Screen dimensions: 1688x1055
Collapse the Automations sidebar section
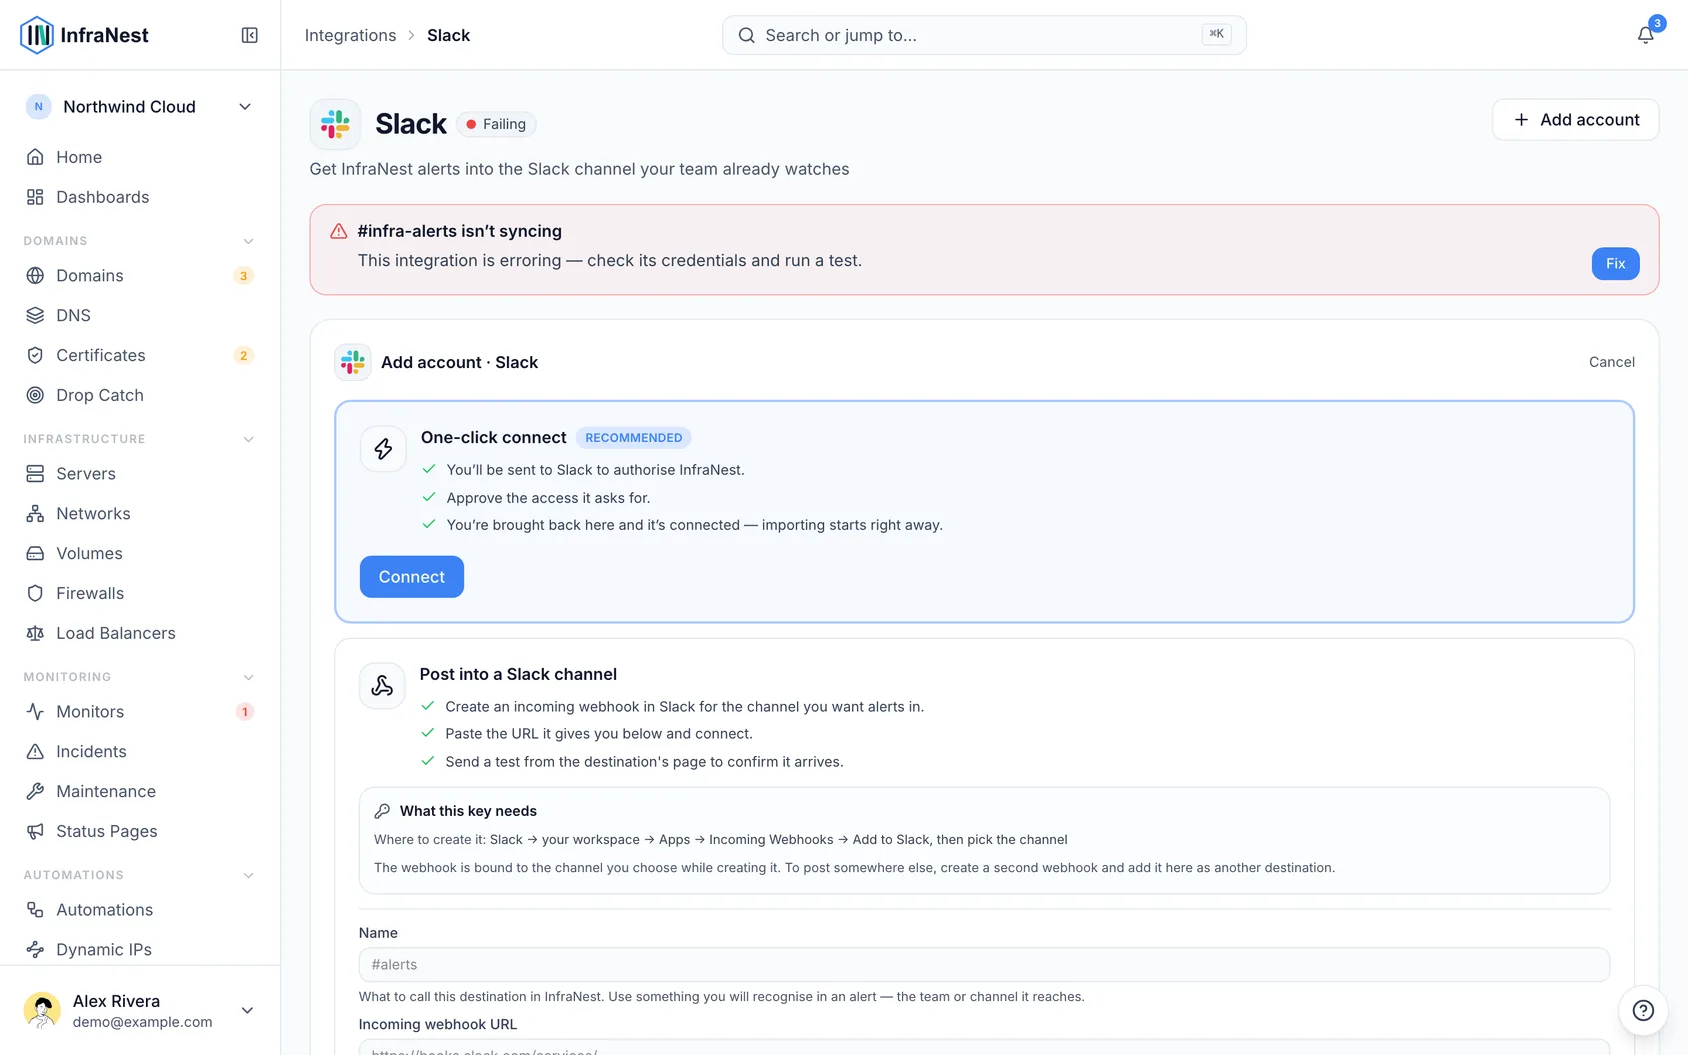pos(248,875)
